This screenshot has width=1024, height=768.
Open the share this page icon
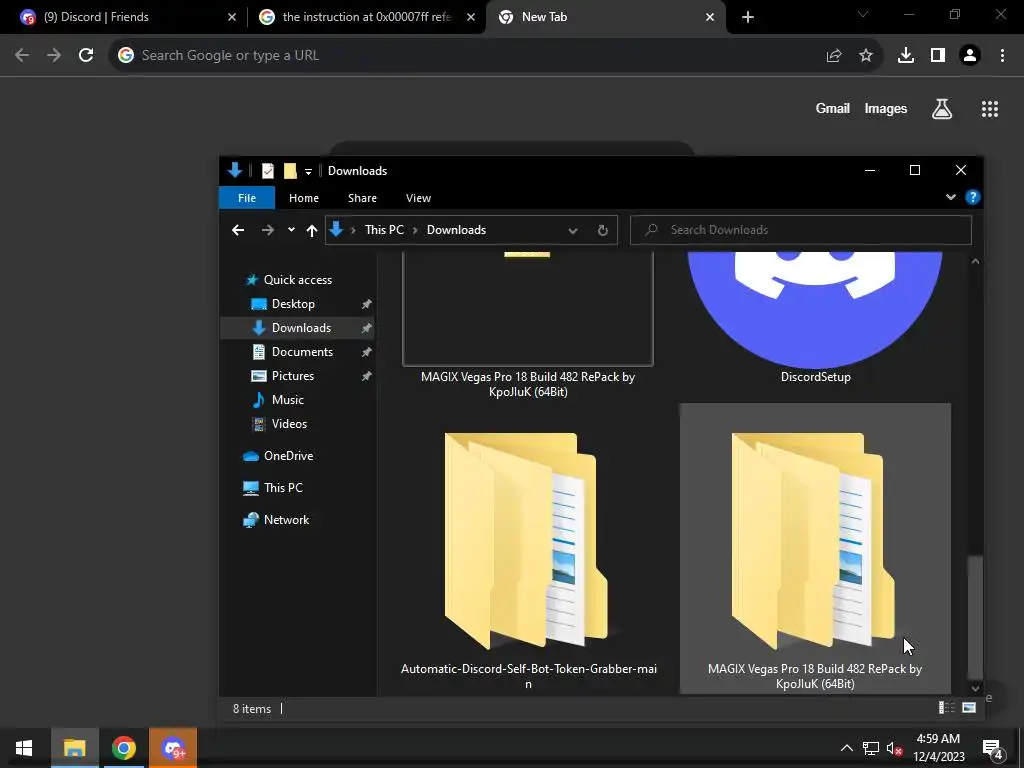point(834,56)
